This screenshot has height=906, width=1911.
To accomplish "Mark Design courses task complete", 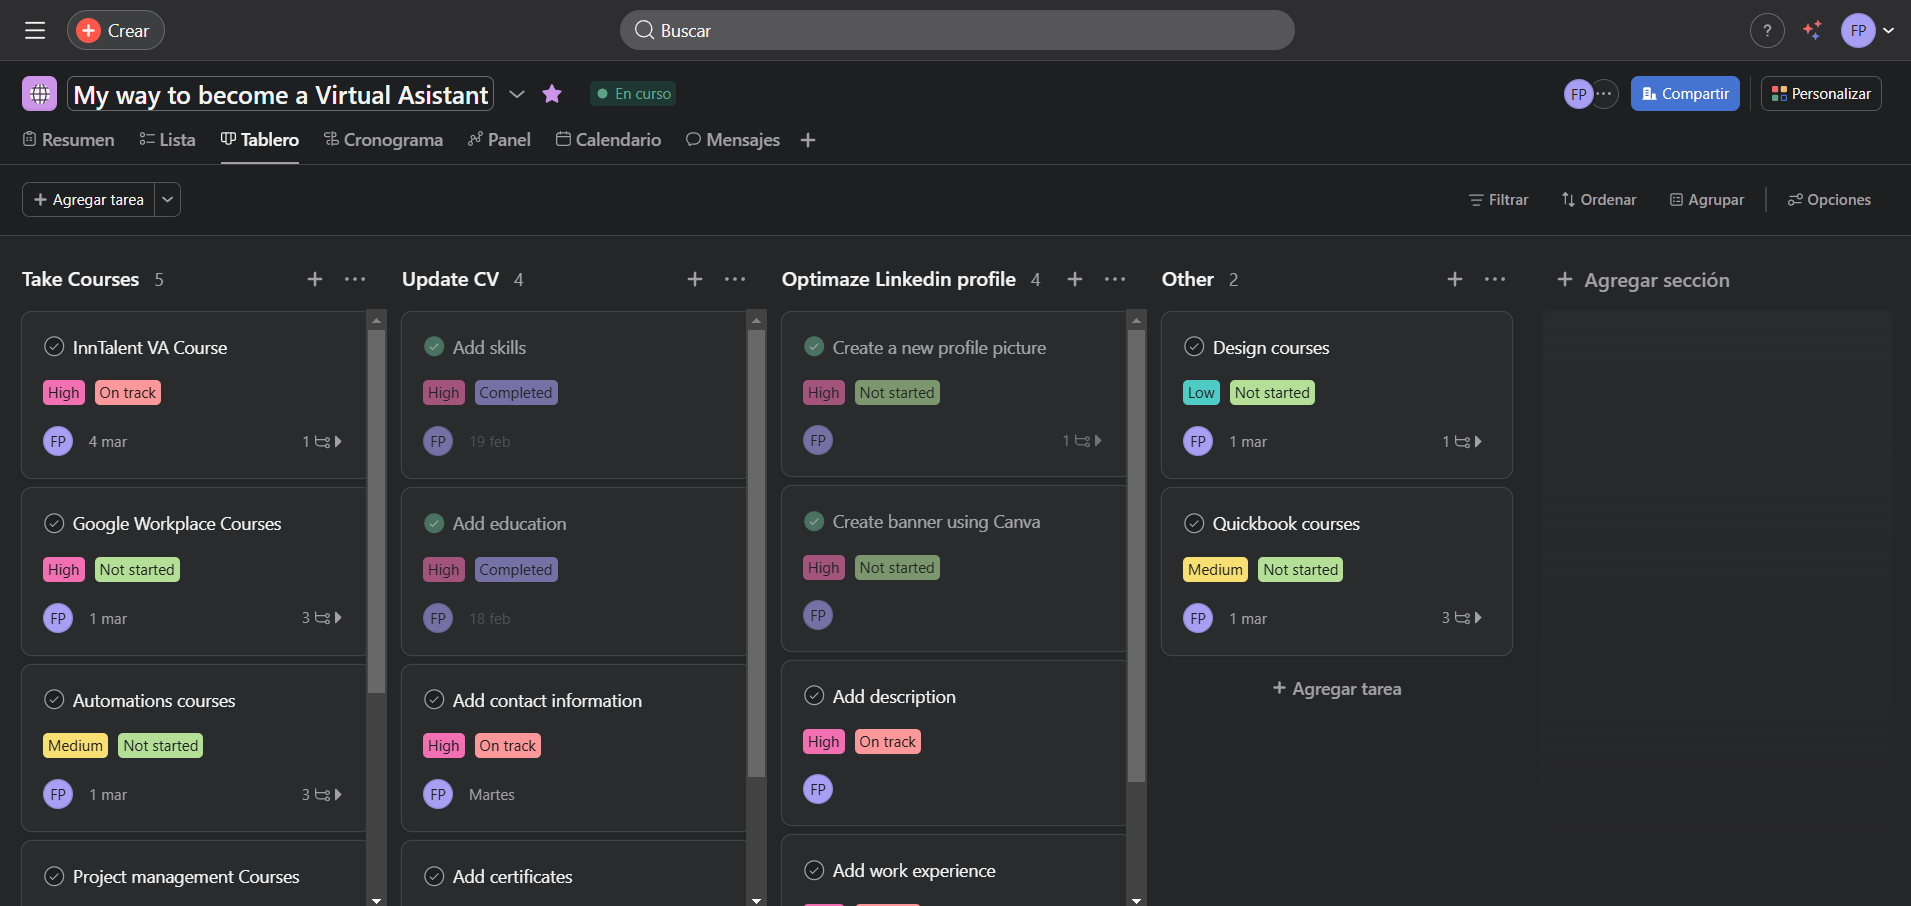I will tap(1194, 347).
